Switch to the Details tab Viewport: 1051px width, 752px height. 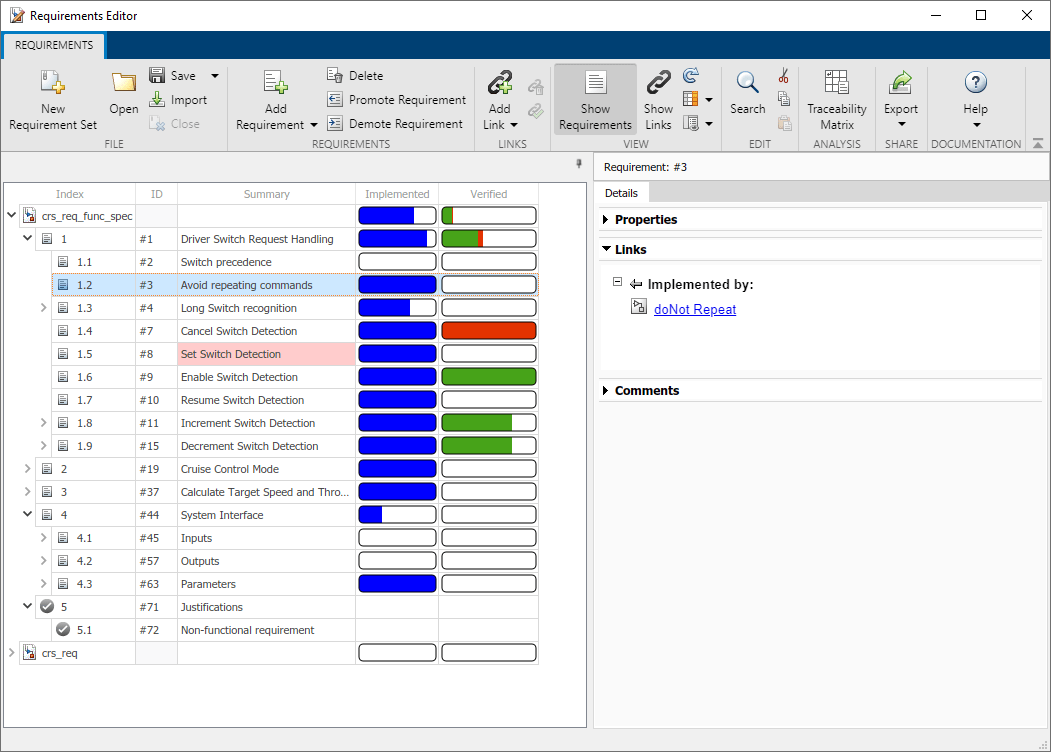tap(621, 192)
